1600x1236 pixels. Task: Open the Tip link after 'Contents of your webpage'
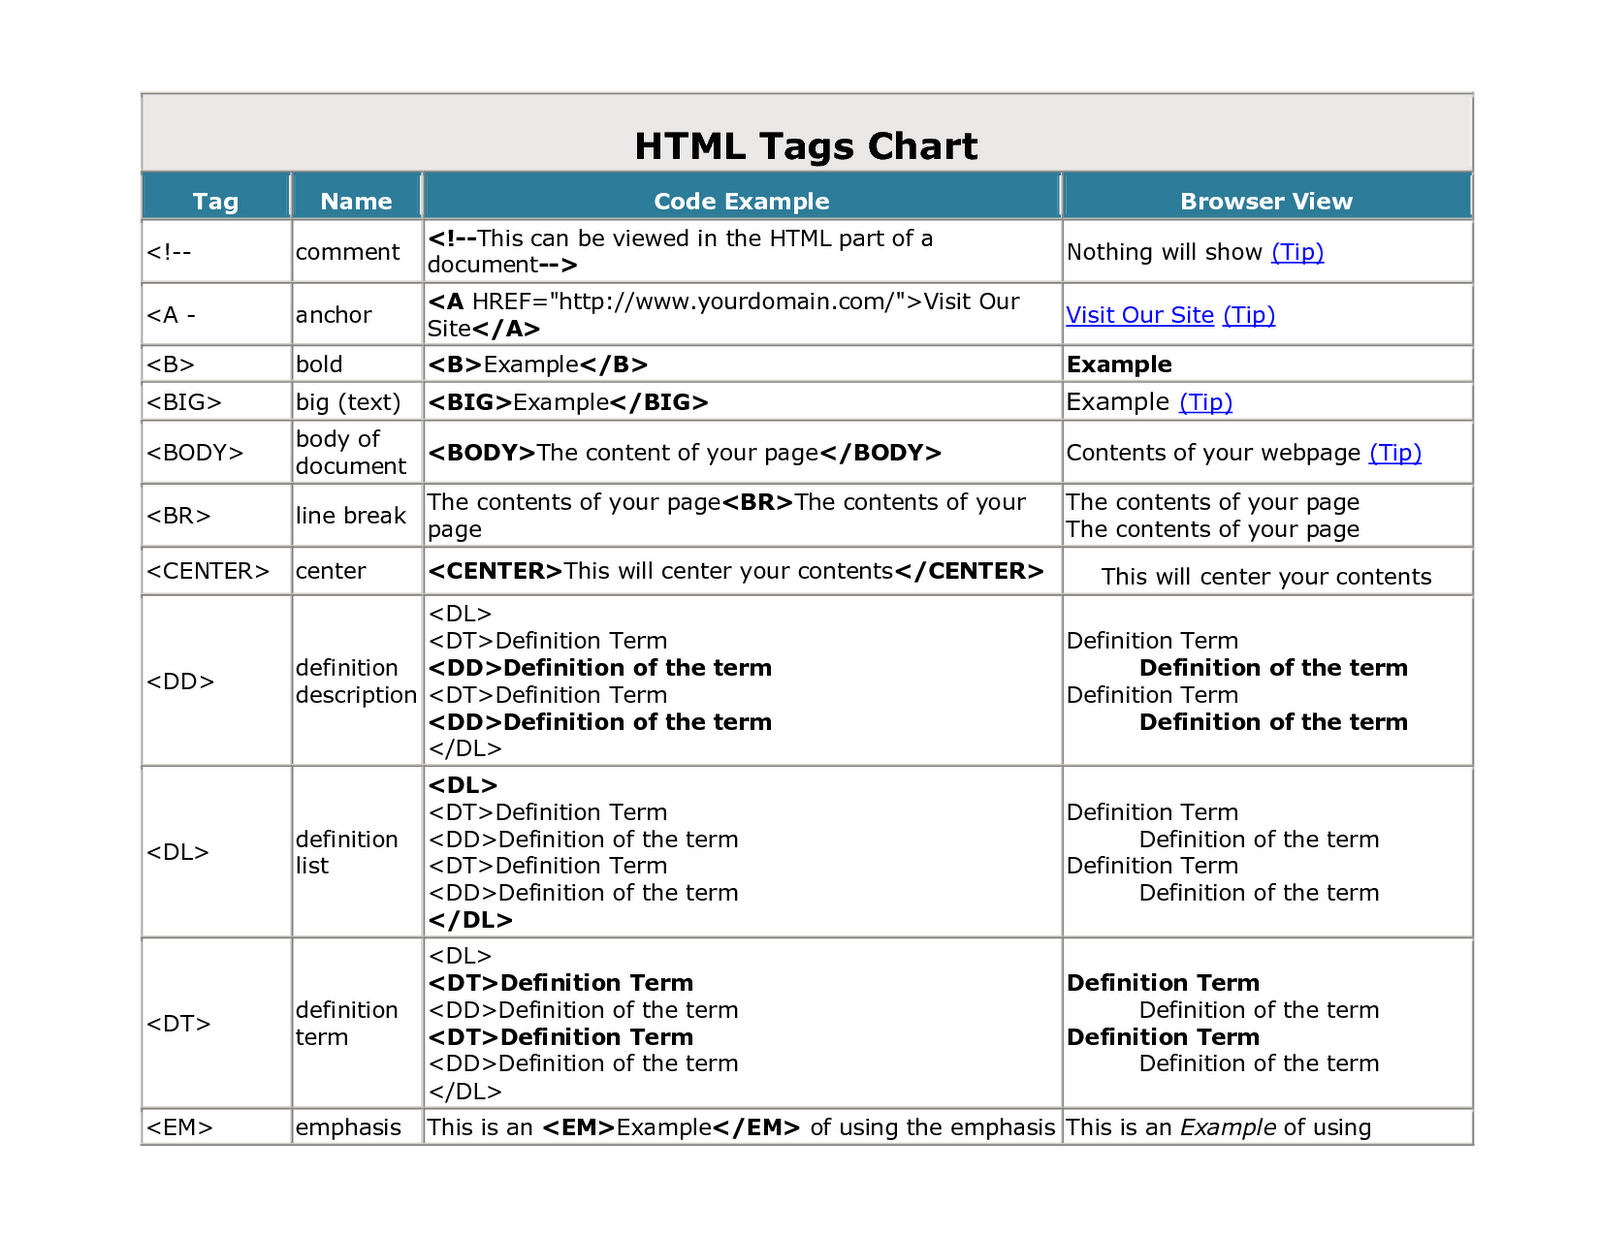[x=1395, y=453]
